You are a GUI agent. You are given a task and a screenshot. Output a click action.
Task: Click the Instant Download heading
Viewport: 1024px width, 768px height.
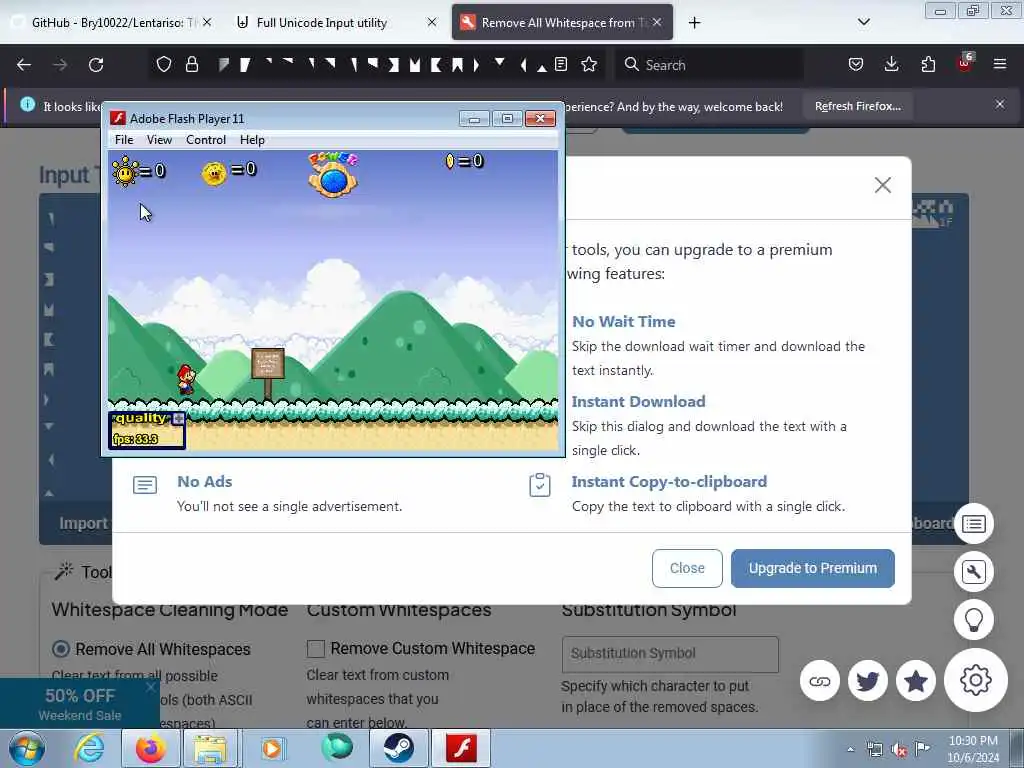point(639,402)
